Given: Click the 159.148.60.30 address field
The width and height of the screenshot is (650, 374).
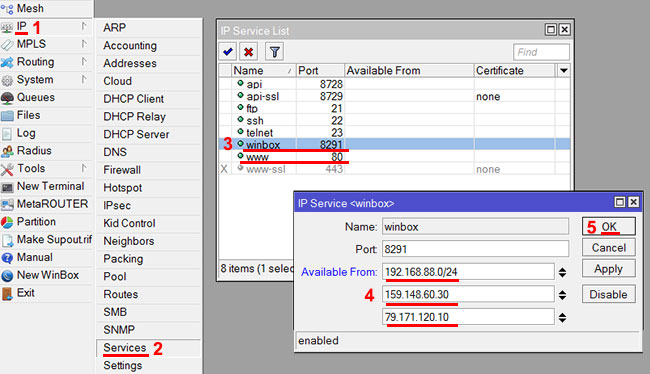Looking at the screenshot, I should click(x=468, y=294).
